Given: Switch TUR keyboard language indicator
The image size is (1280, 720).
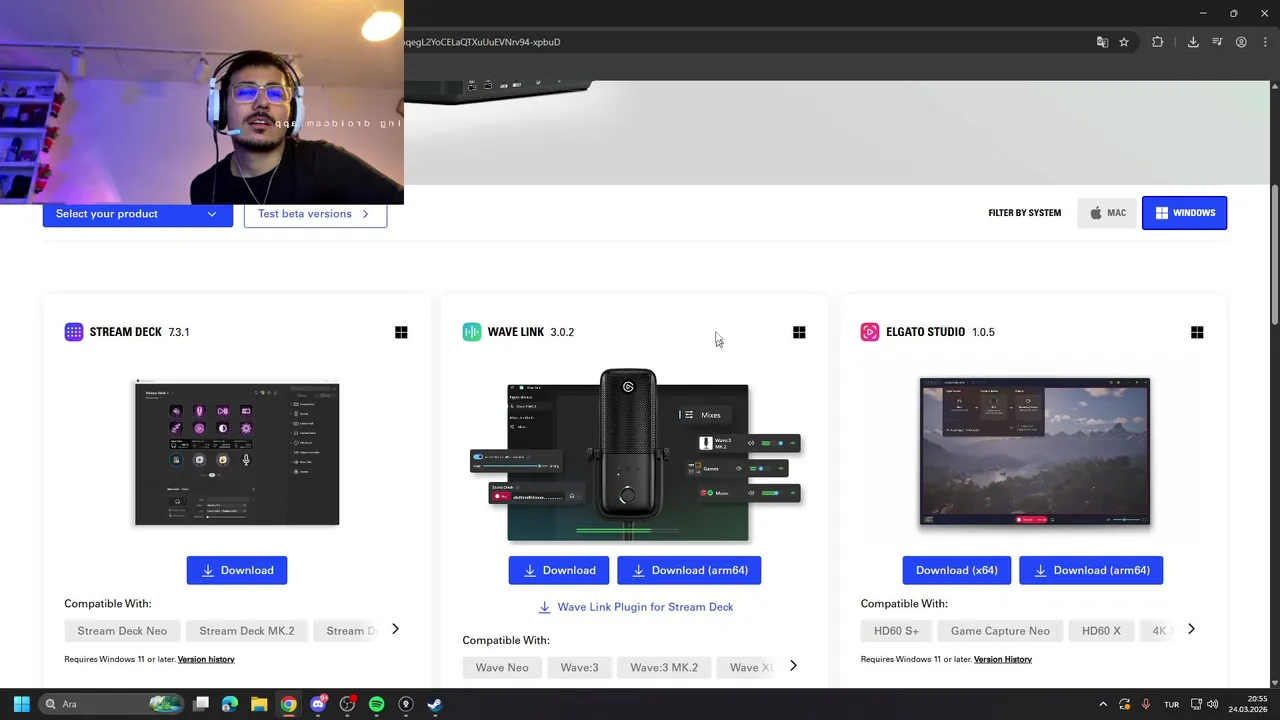Looking at the screenshot, I should 1171,704.
